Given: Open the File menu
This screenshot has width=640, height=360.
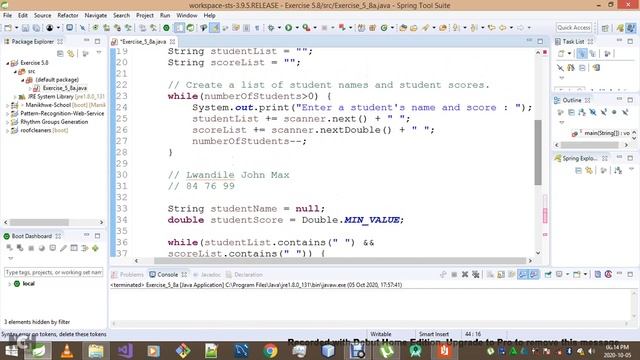Looking at the screenshot, I should pyautogui.click(x=7, y=15).
